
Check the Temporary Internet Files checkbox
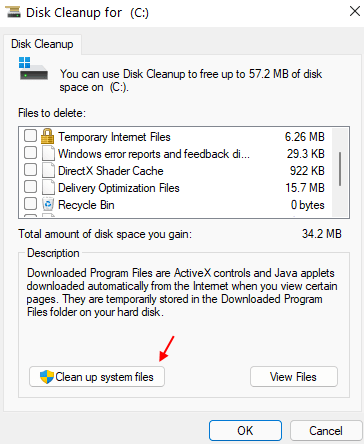(30, 136)
